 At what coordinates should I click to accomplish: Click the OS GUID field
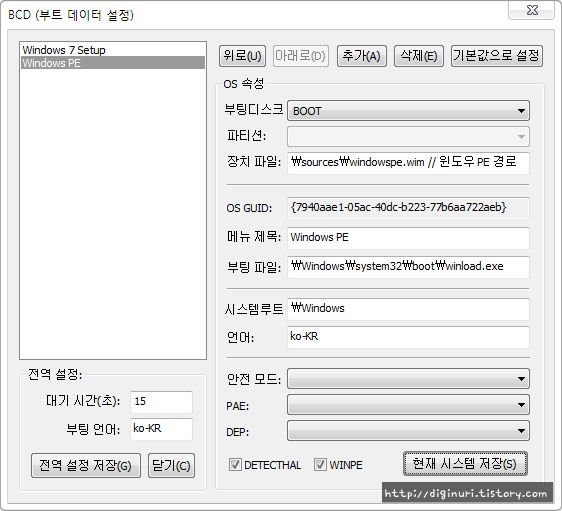coord(408,208)
